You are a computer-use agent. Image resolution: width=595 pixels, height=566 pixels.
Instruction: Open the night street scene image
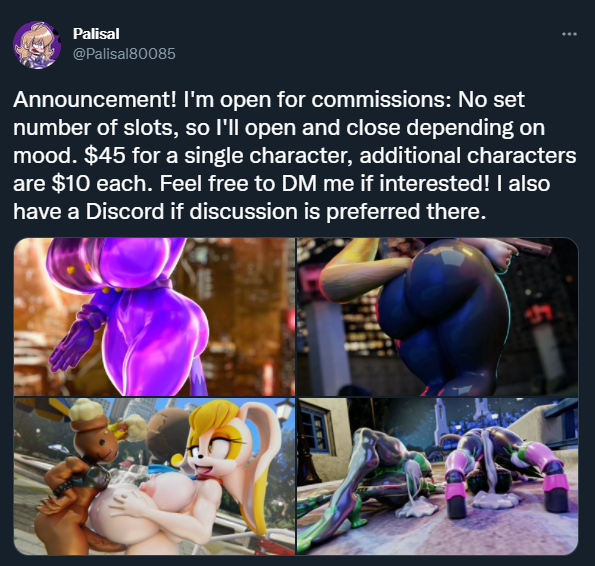pyautogui.click(x=438, y=476)
